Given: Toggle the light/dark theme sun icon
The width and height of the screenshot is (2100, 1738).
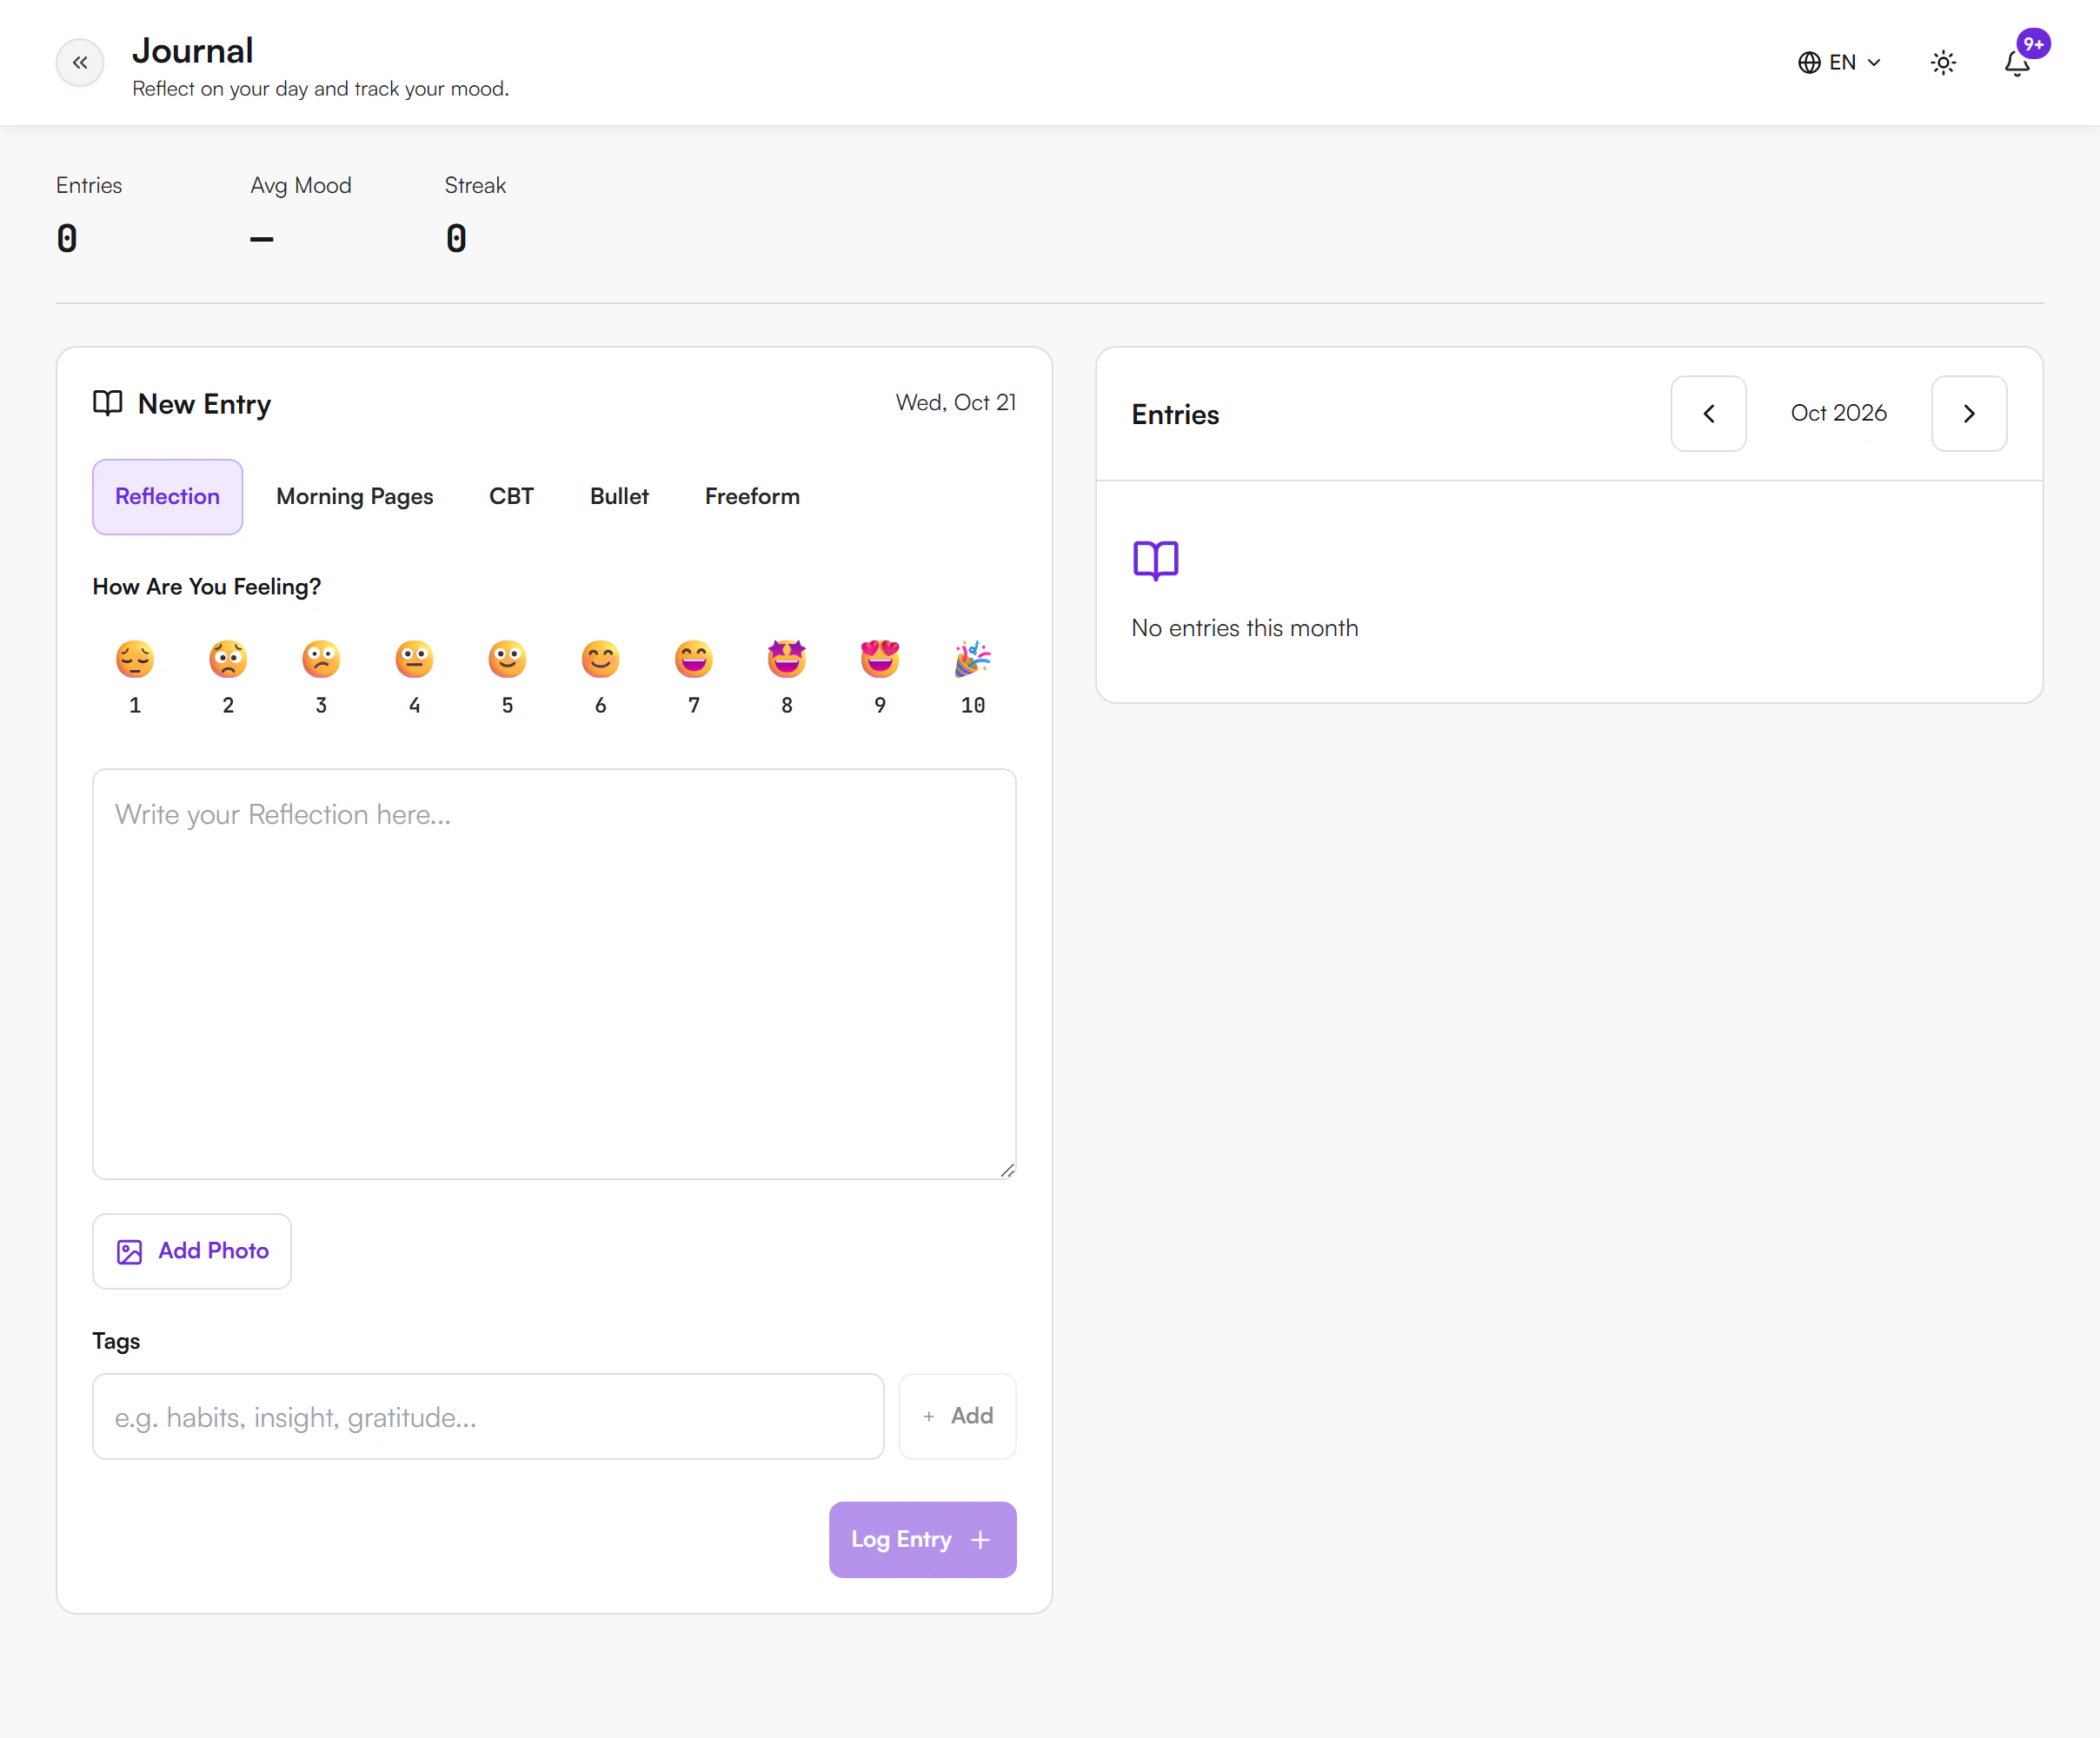Looking at the screenshot, I should 1943,63.
